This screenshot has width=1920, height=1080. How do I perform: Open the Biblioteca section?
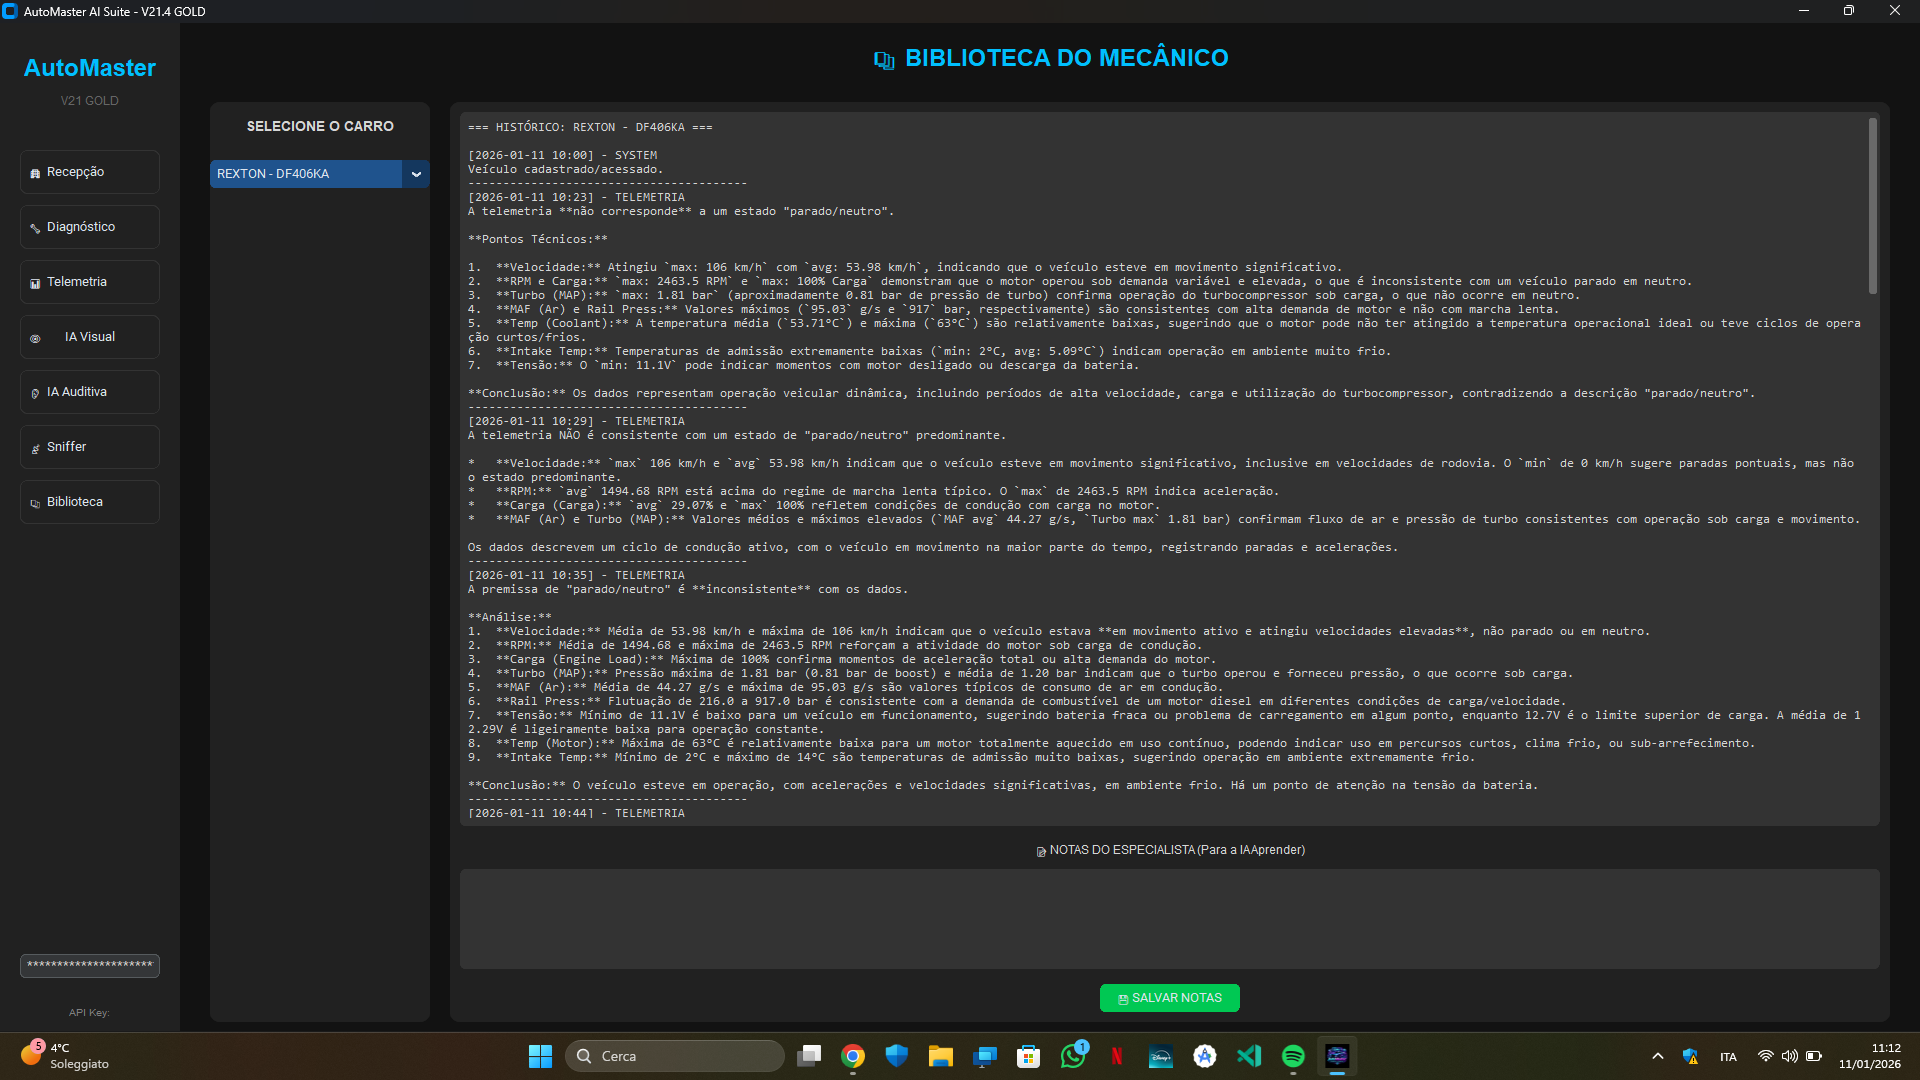[89, 502]
